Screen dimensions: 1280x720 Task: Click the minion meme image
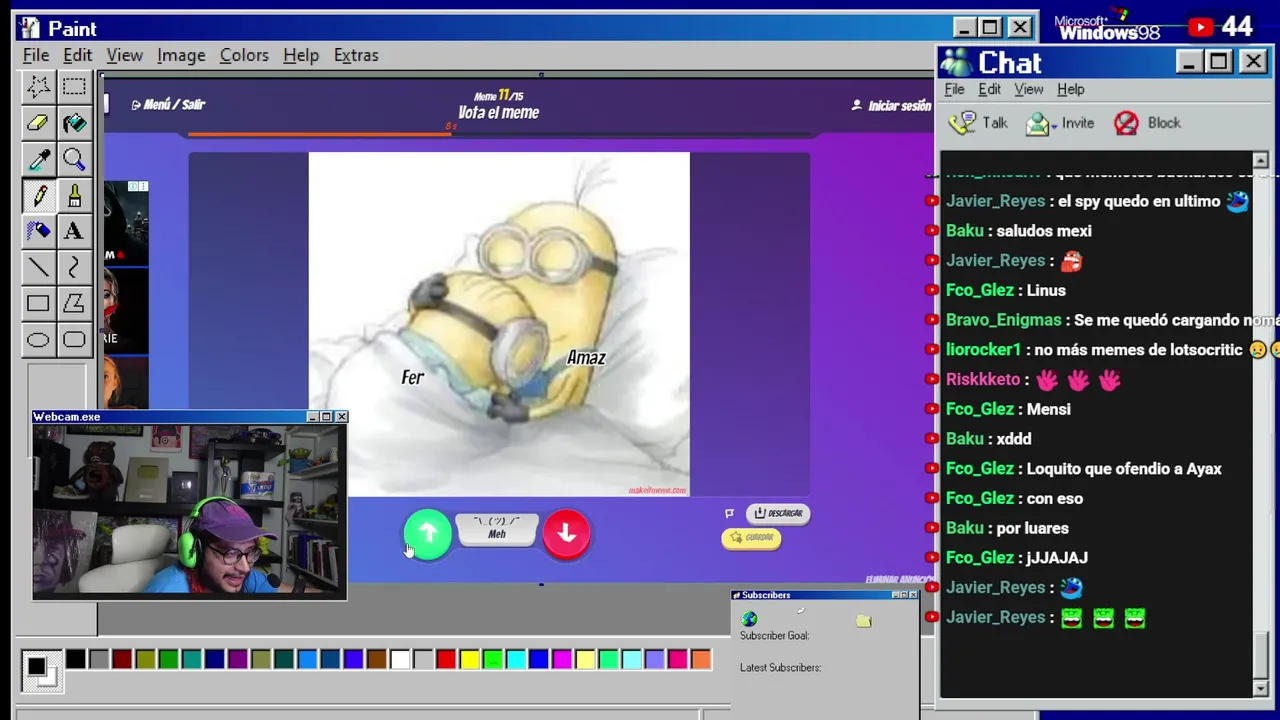point(499,324)
